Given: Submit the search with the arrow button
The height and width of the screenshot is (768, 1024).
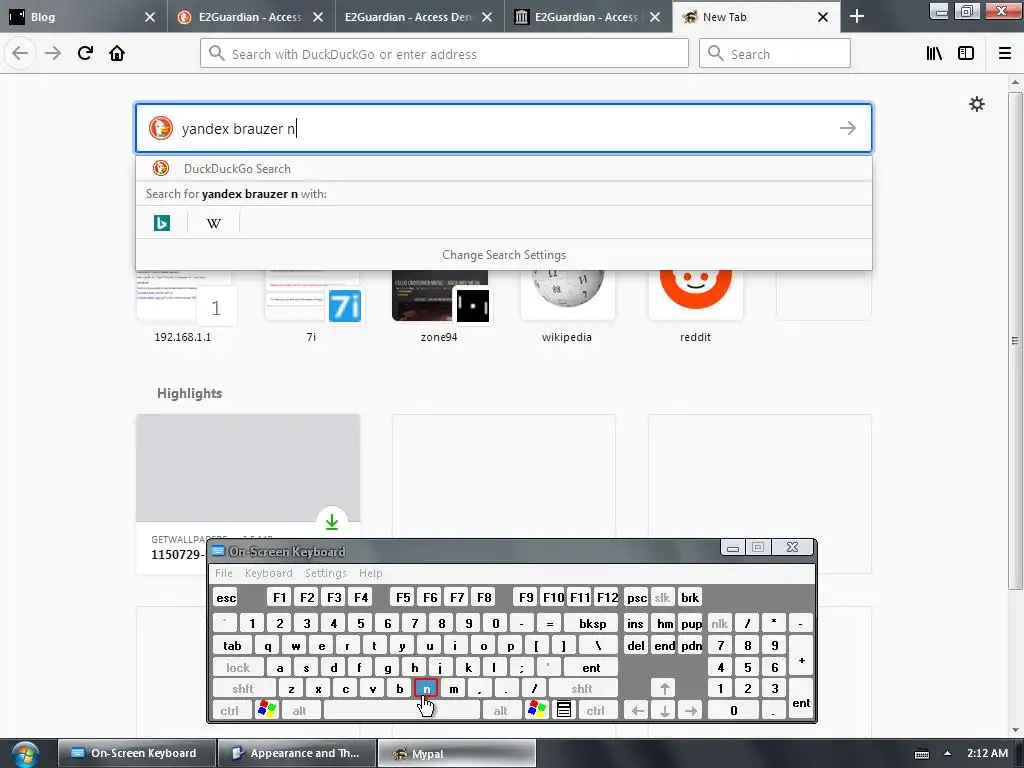Looking at the screenshot, I should pyautogui.click(x=848, y=128).
